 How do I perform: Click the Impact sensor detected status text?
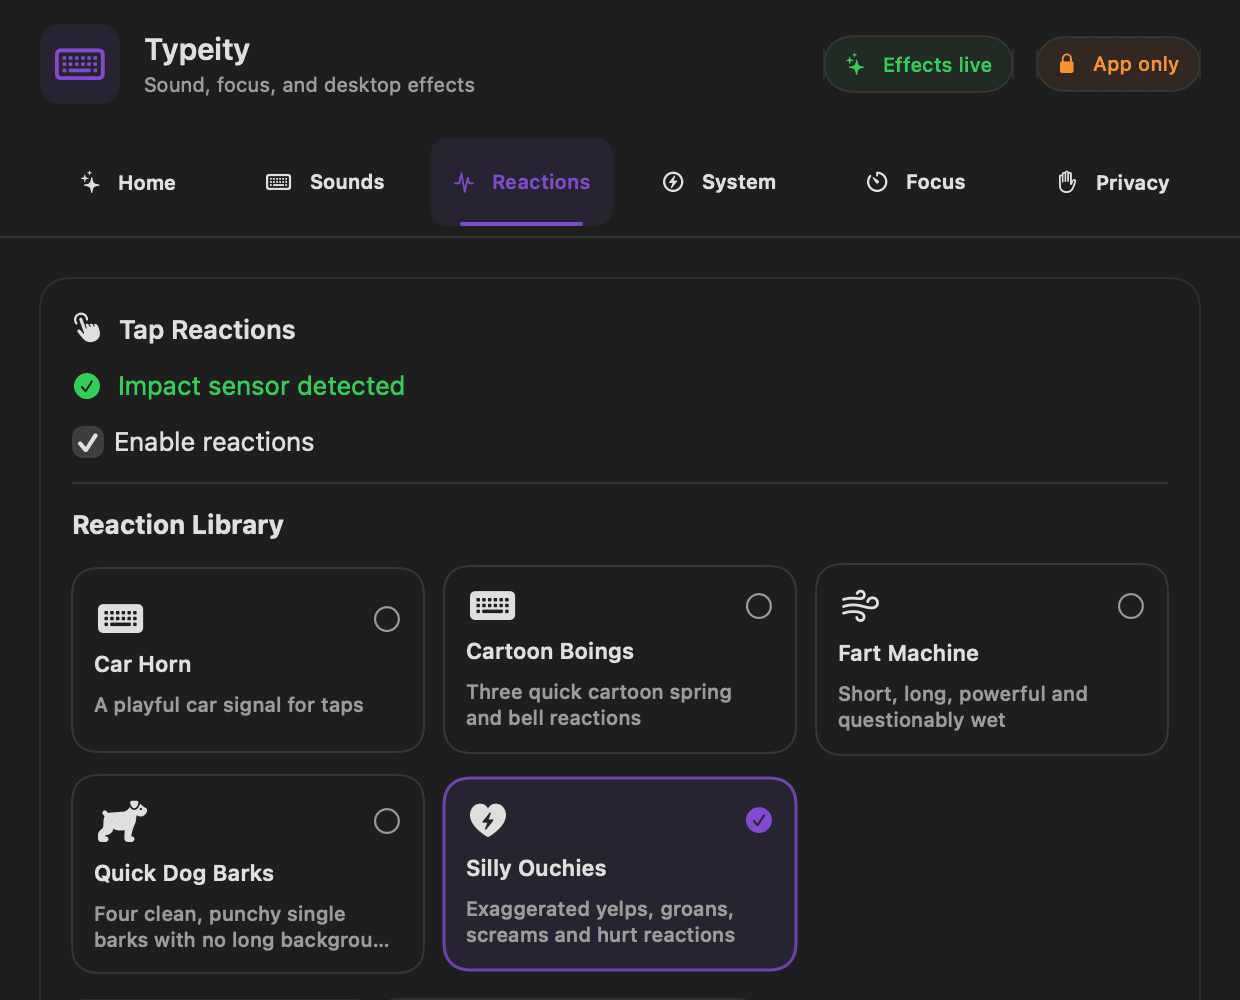[261, 386]
